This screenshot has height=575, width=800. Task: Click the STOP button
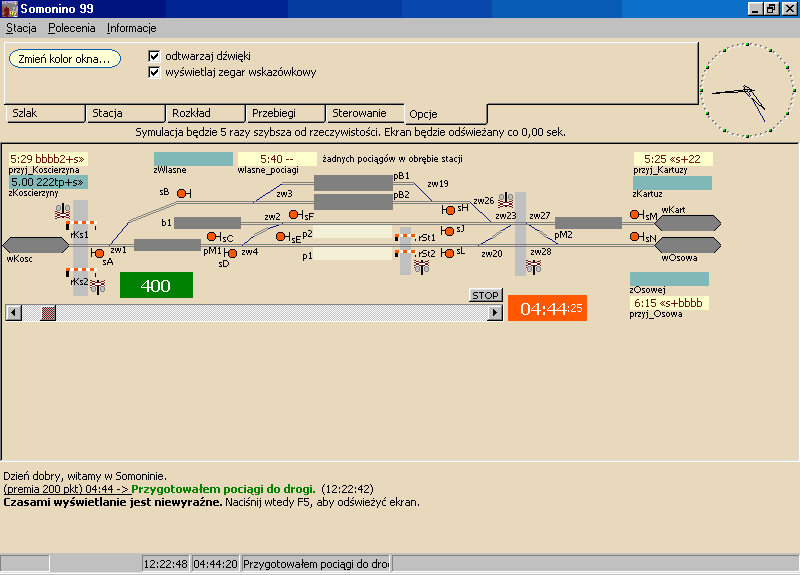[485, 295]
